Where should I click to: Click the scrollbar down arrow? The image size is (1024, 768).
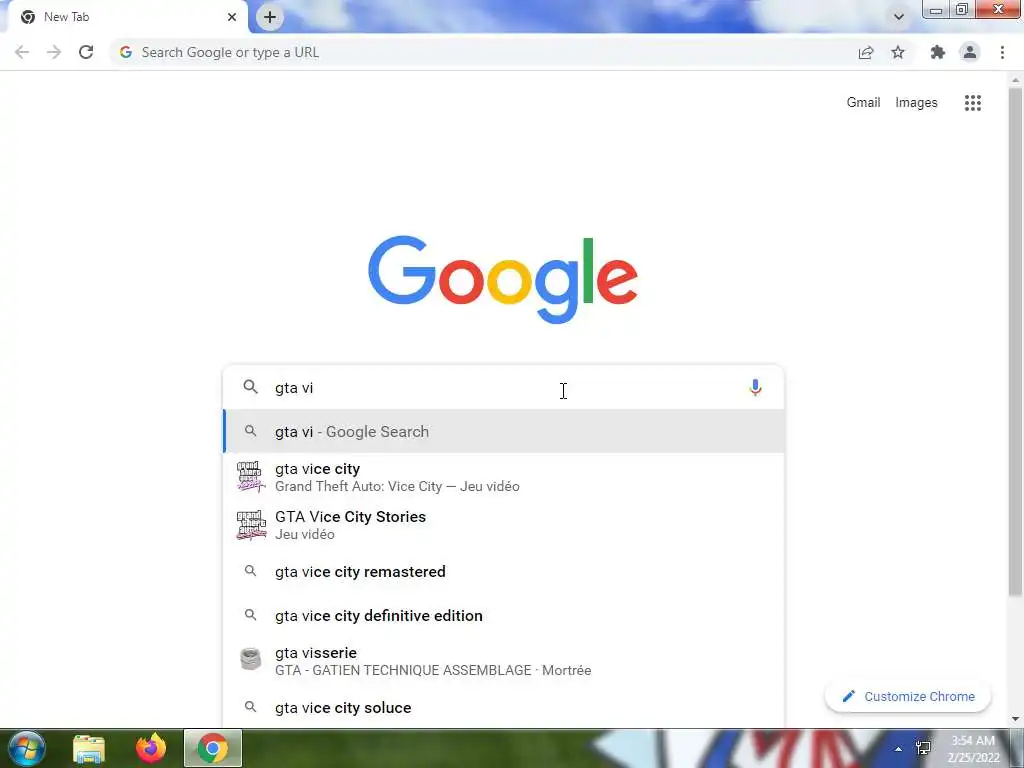(1016, 719)
